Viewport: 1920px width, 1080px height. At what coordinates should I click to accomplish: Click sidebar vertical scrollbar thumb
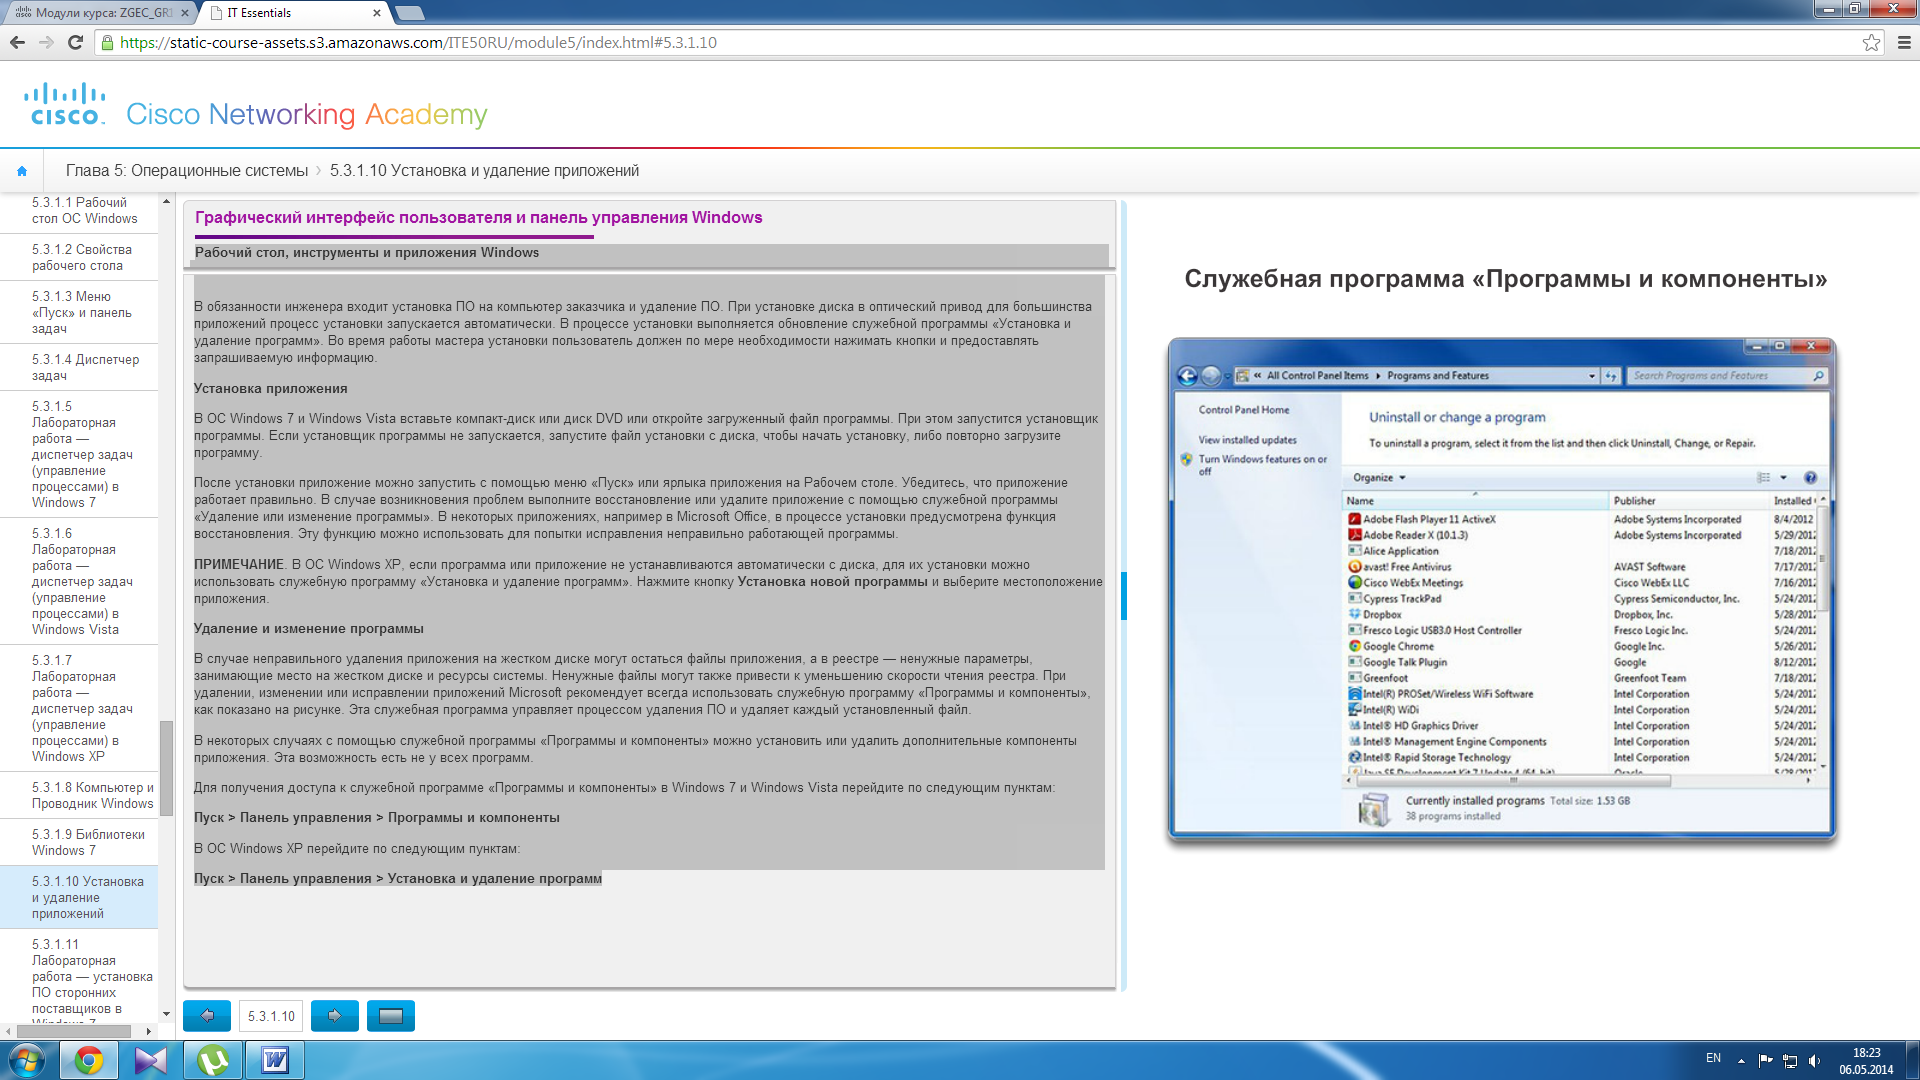[166, 768]
